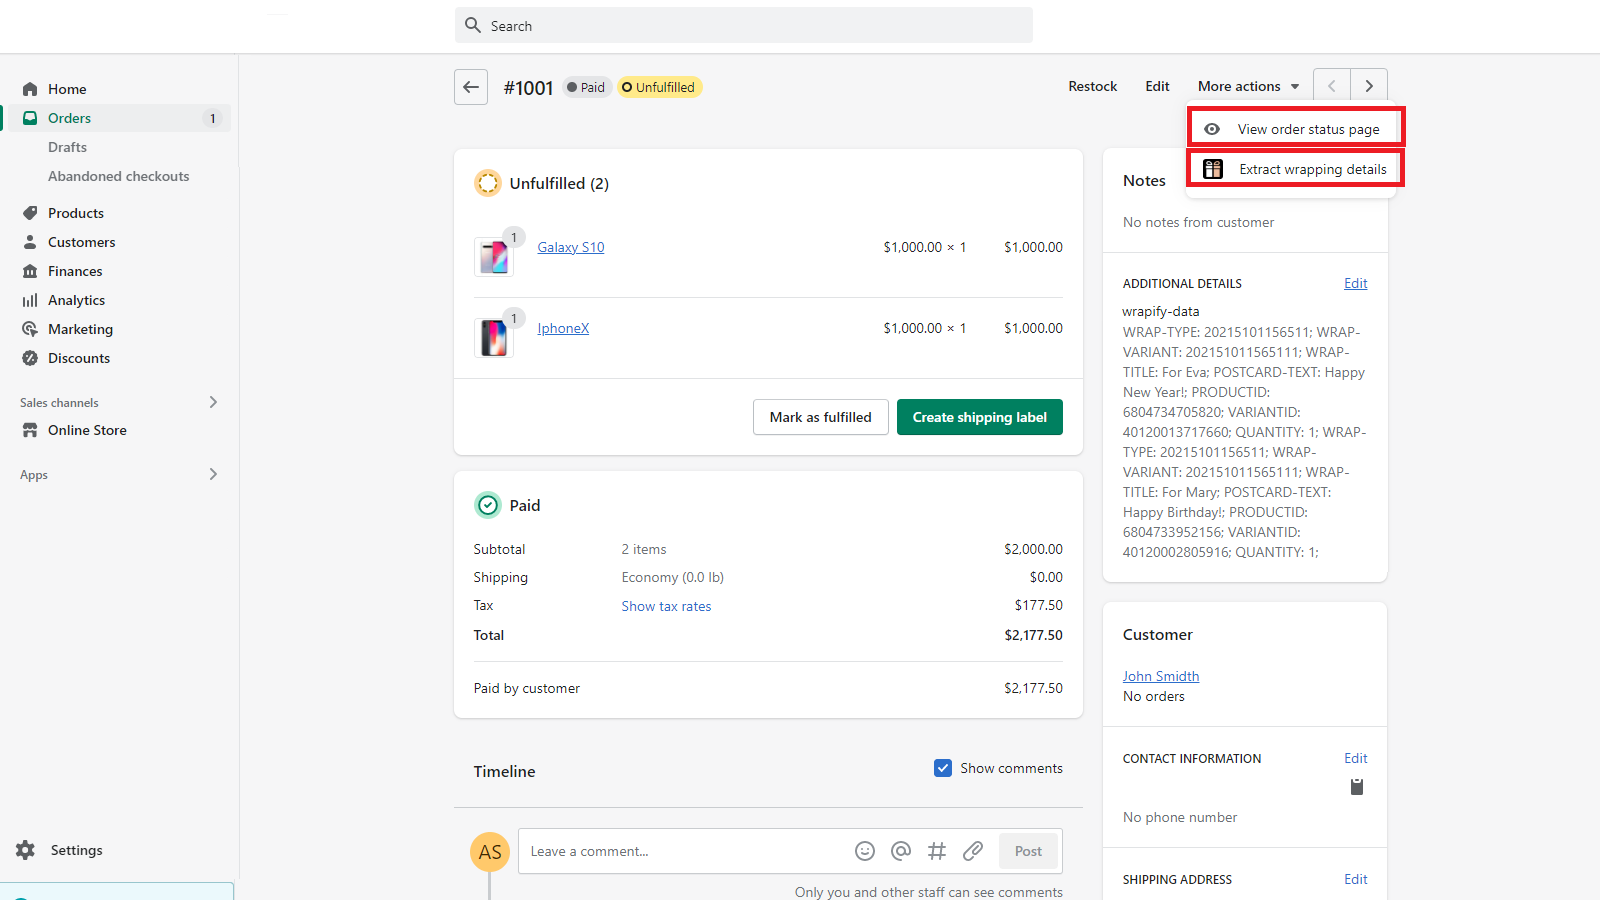The height and width of the screenshot is (900, 1600).
Task: Click the mention @ icon in comment box
Action: point(901,851)
